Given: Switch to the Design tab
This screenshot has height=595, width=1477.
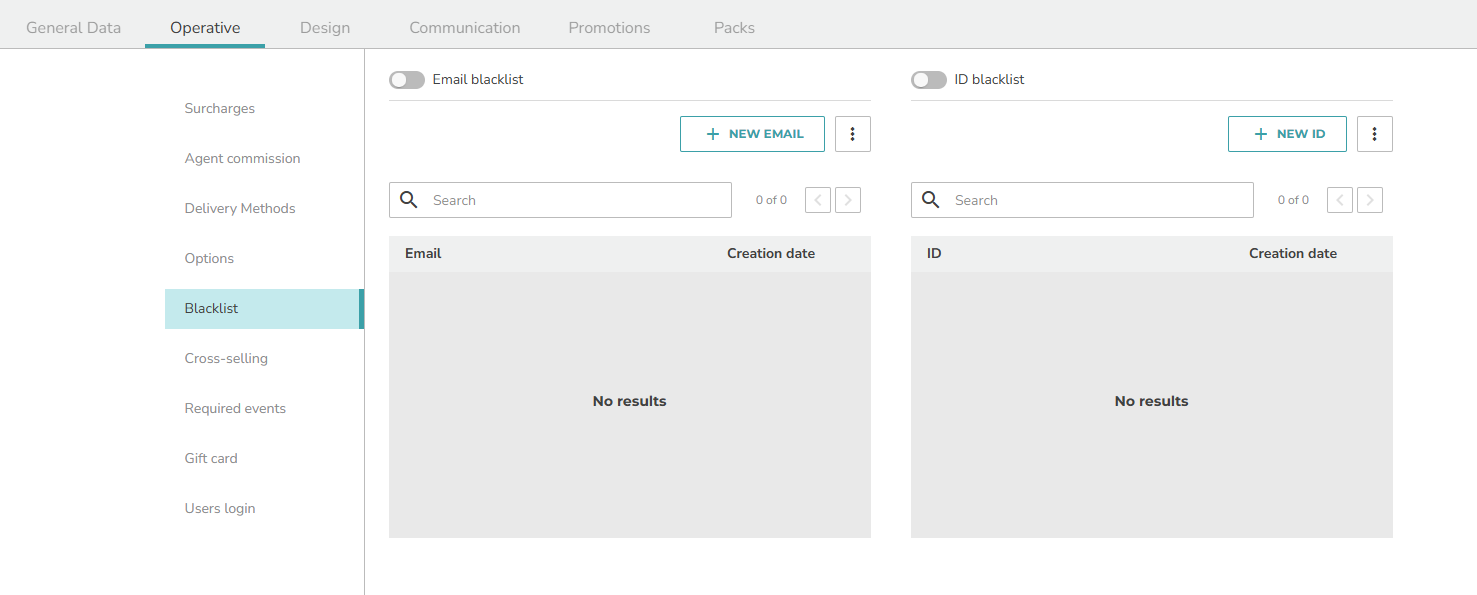Looking at the screenshot, I should (325, 27).
